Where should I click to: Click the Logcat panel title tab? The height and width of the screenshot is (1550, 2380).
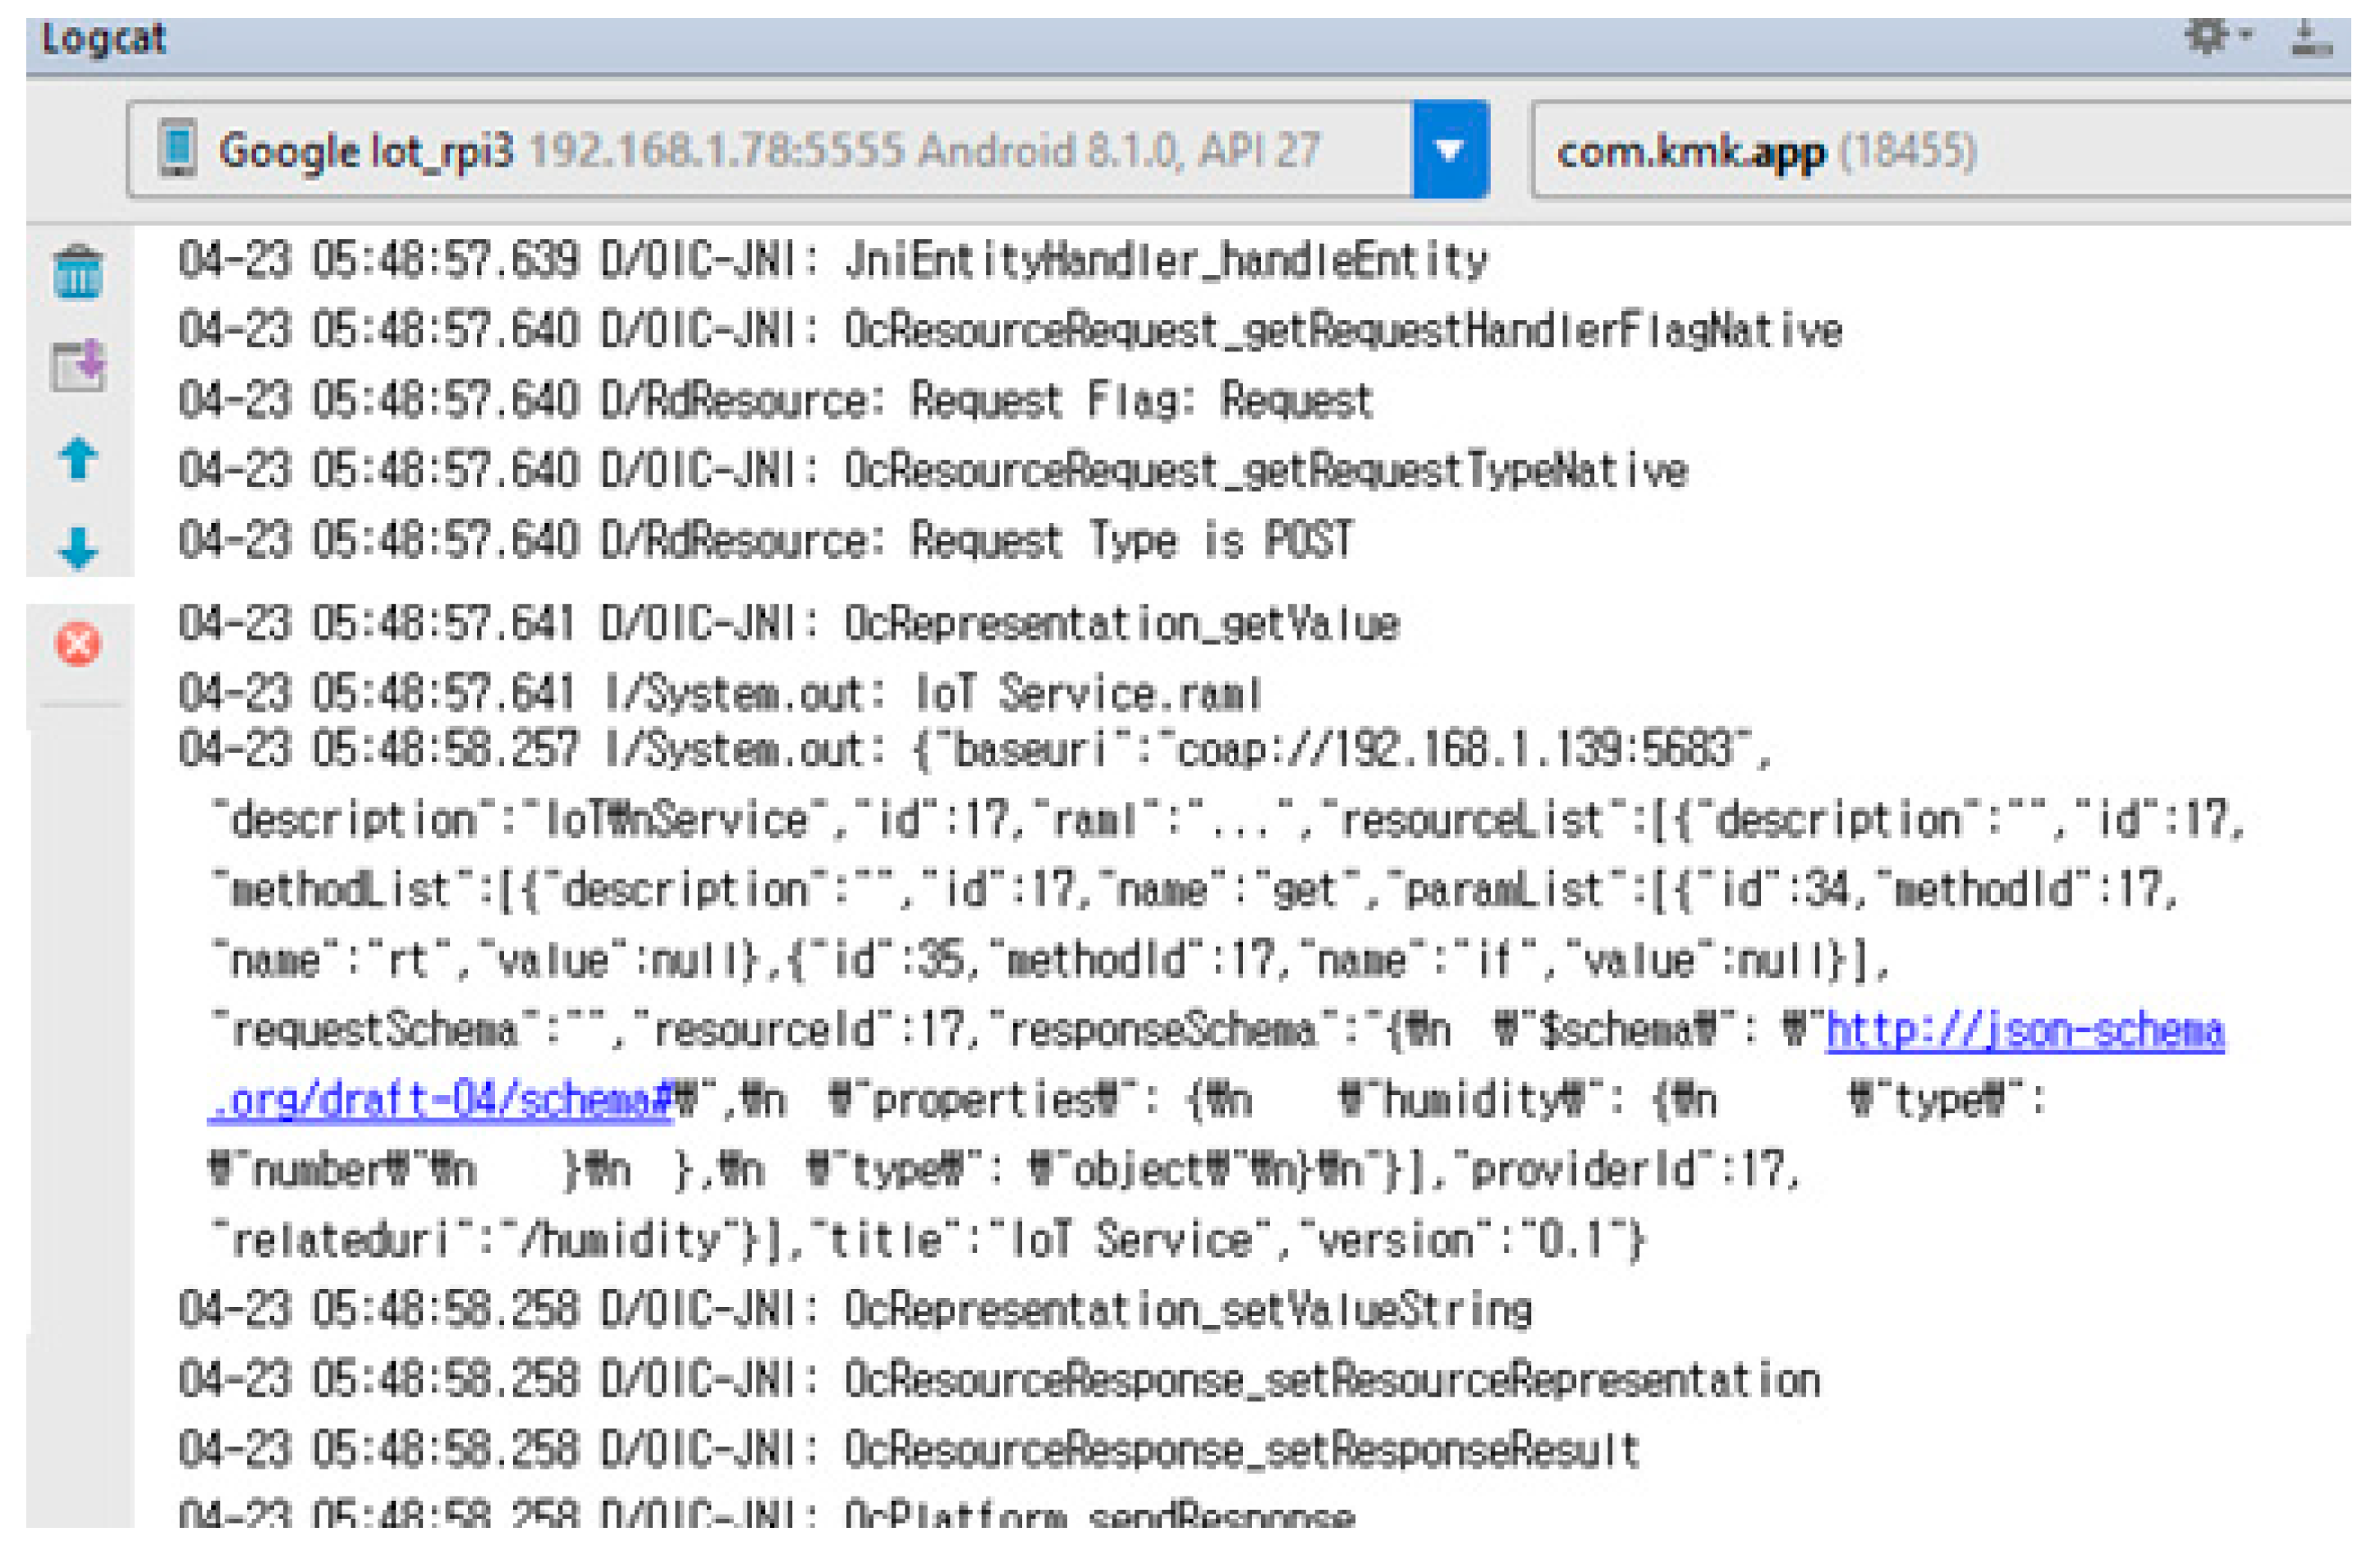103,39
